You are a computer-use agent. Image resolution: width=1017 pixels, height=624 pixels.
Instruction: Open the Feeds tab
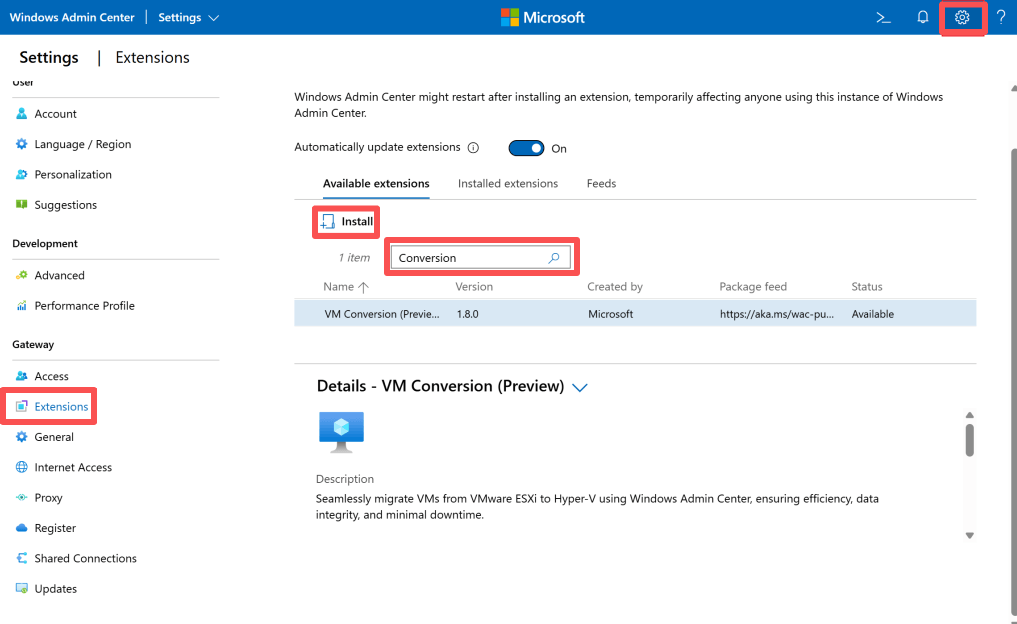[x=601, y=184]
